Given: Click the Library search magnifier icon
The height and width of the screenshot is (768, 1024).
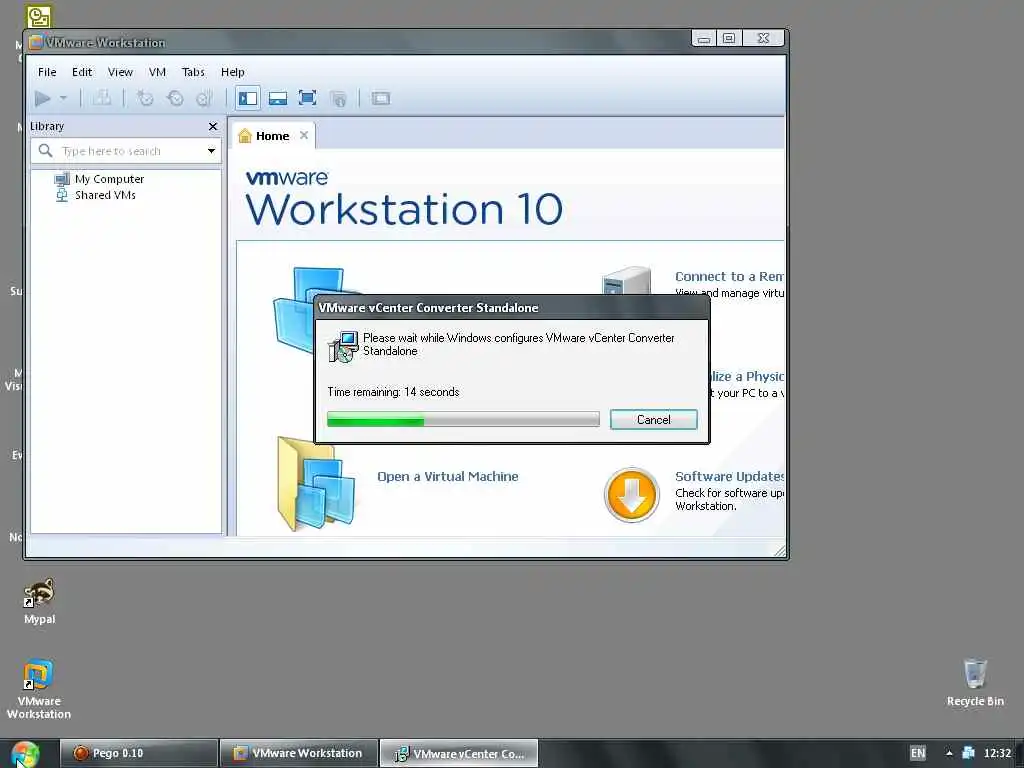Looking at the screenshot, I should (45, 151).
